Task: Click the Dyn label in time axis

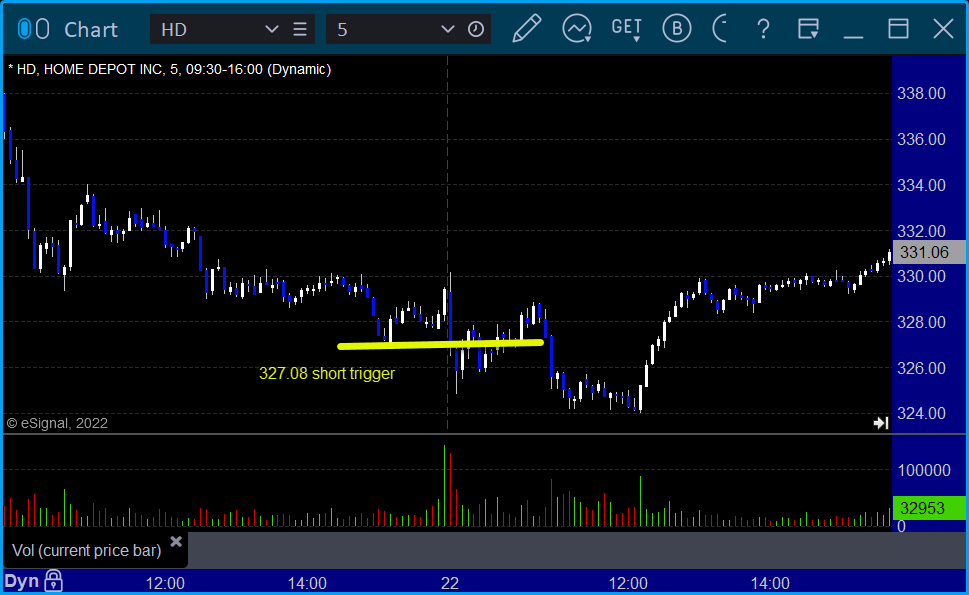Action: click(22, 581)
